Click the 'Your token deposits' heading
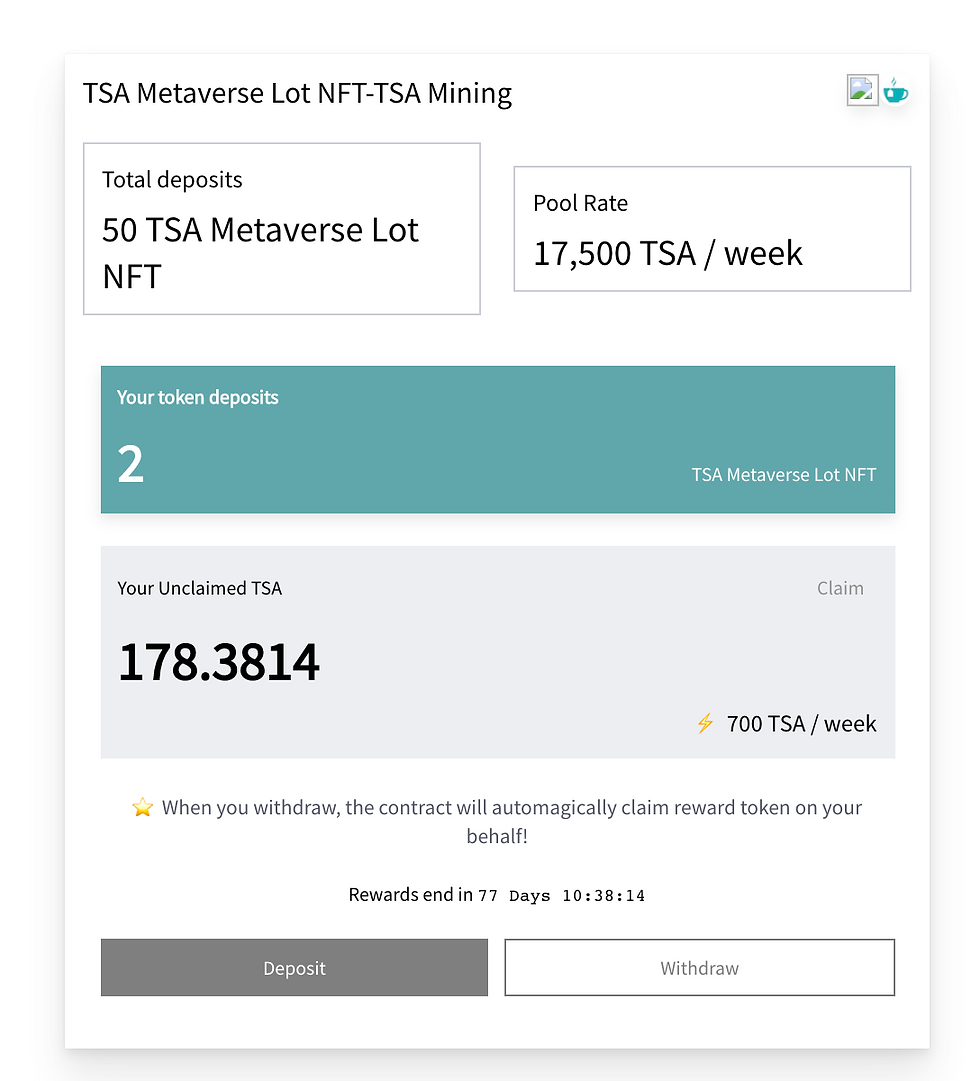Viewport: 980px width, 1081px height. 197,397
